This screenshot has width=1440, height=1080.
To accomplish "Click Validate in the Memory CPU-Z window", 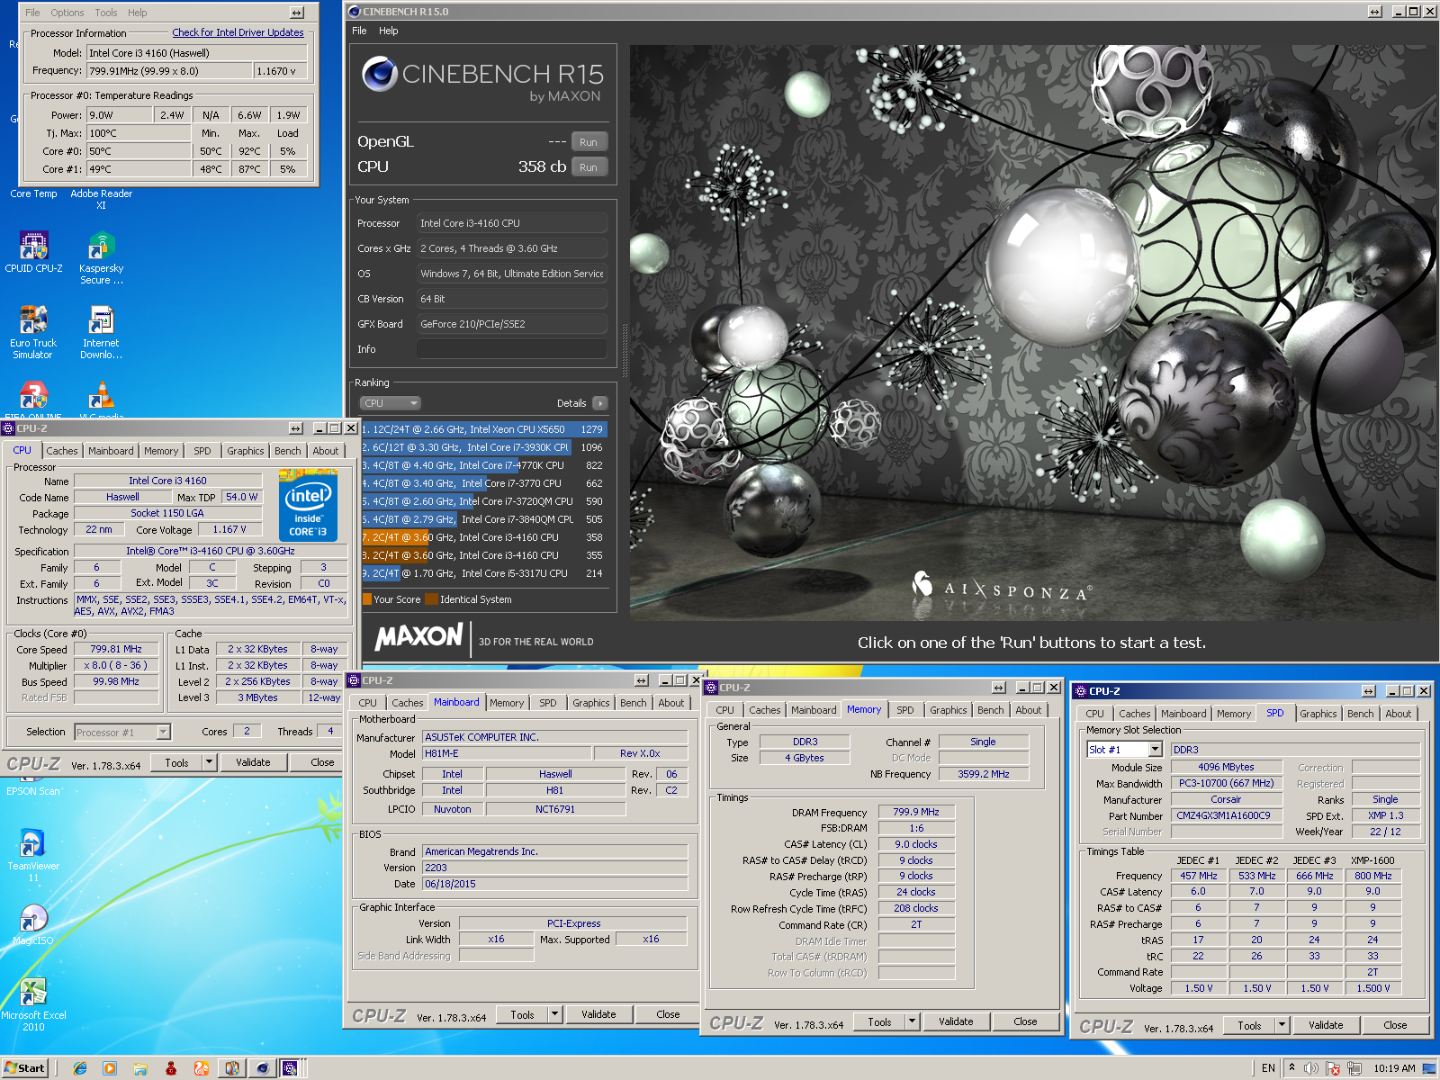I will pos(956,1021).
